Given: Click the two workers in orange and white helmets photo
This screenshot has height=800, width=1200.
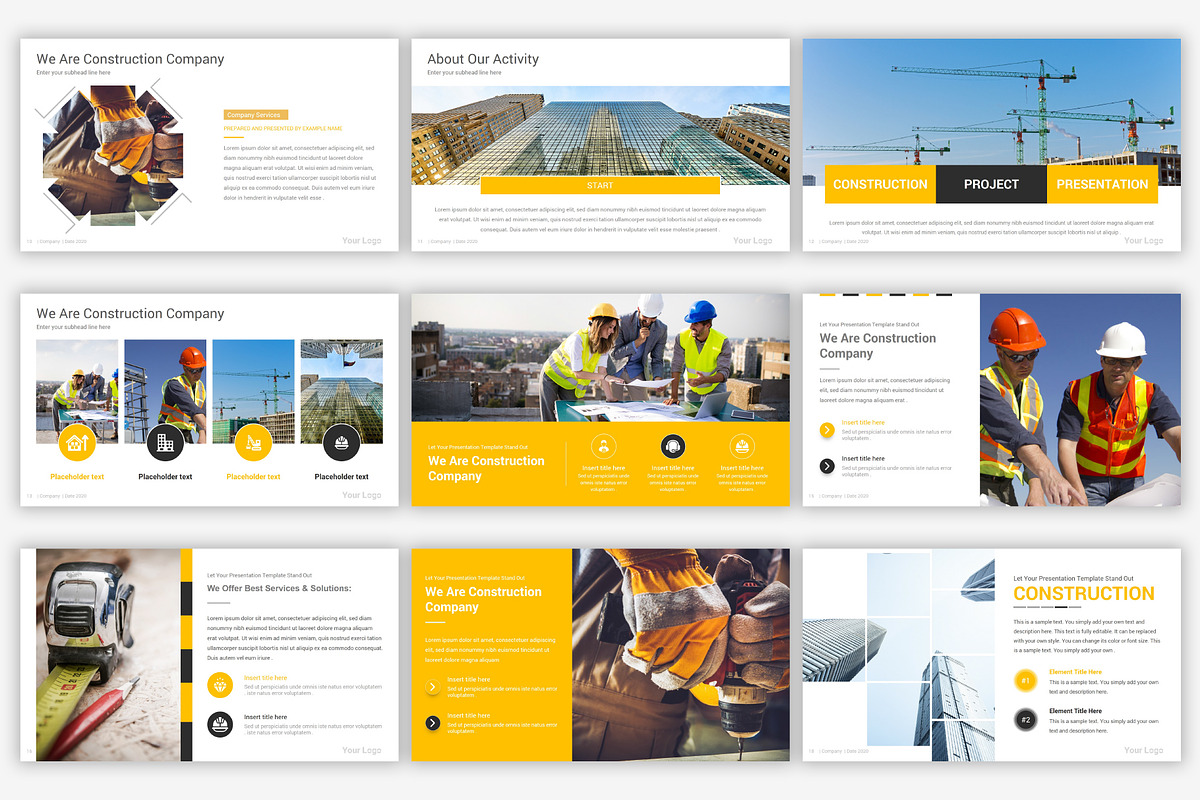Looking at the screenshot, I should 1080,400.
